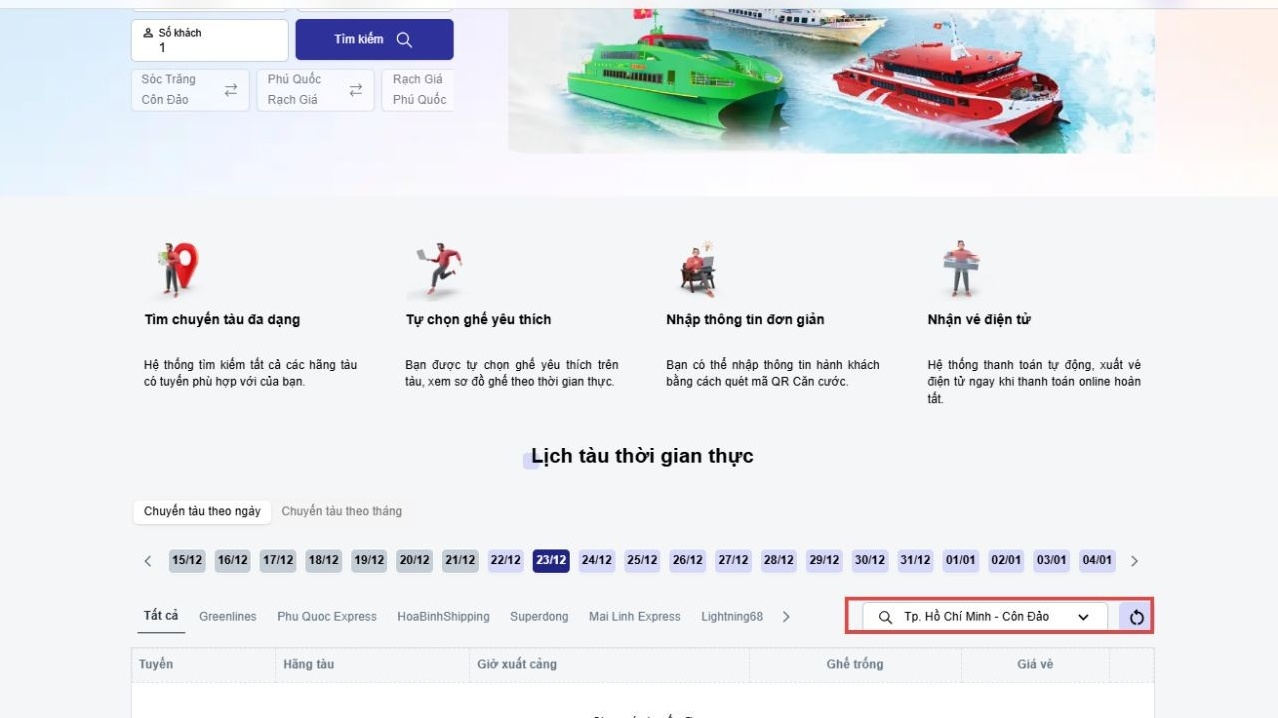1278x718 pixels.
Task: Select date 03/01
Action: pos(1052,560)
